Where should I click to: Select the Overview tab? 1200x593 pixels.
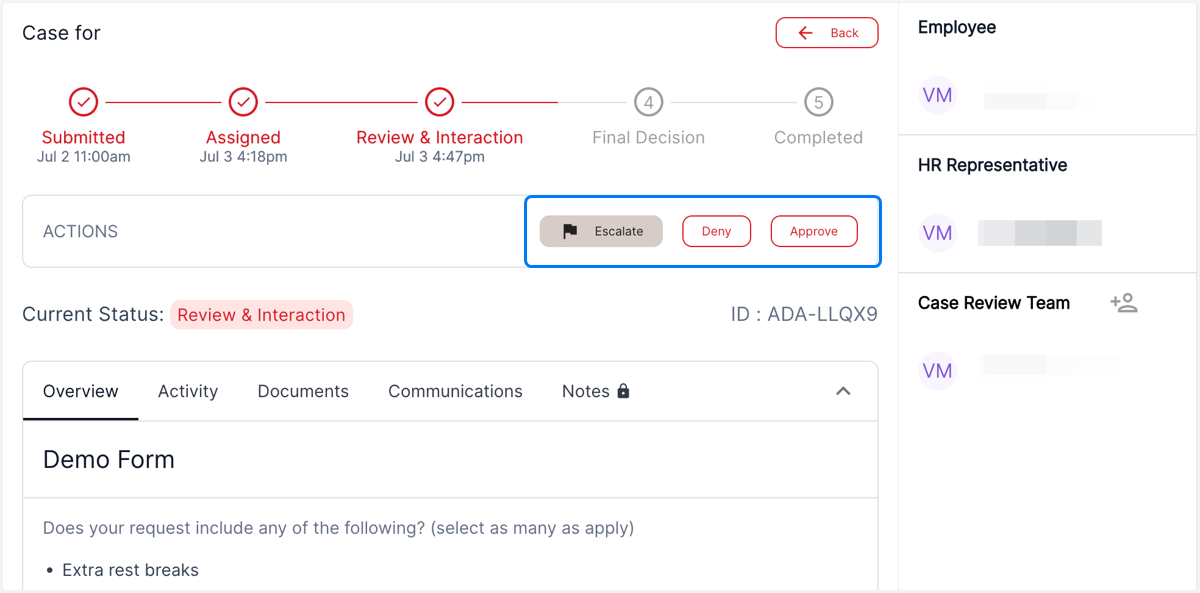(81, 391)
